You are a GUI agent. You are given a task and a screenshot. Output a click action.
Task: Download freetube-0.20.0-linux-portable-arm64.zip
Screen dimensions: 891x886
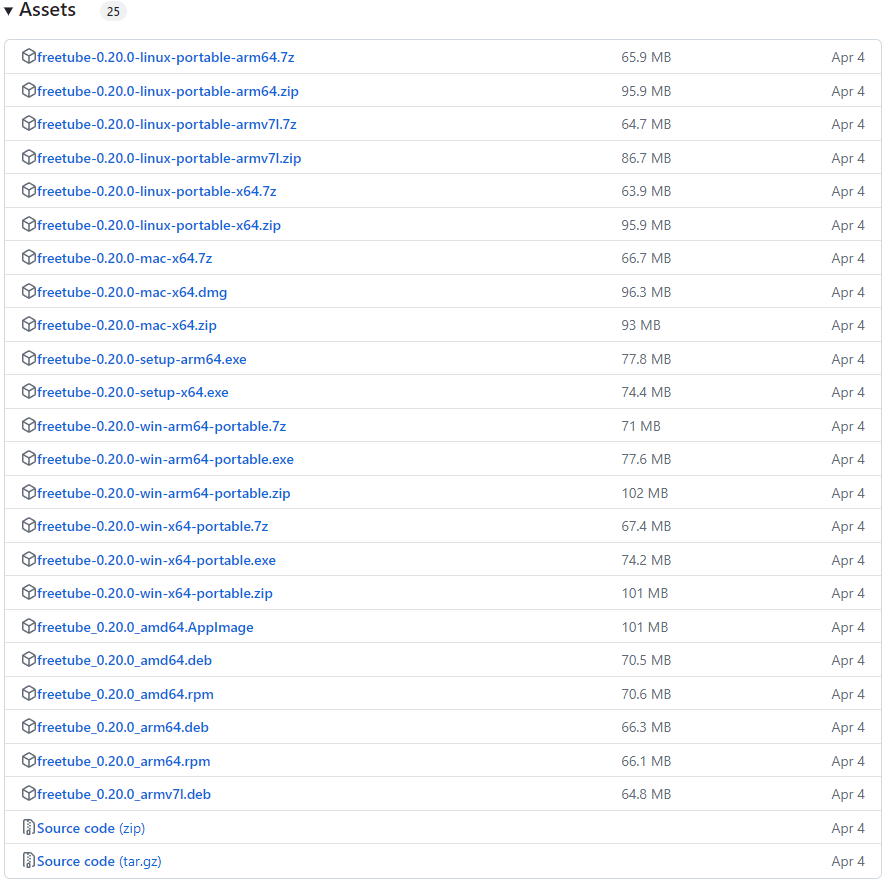168,91
